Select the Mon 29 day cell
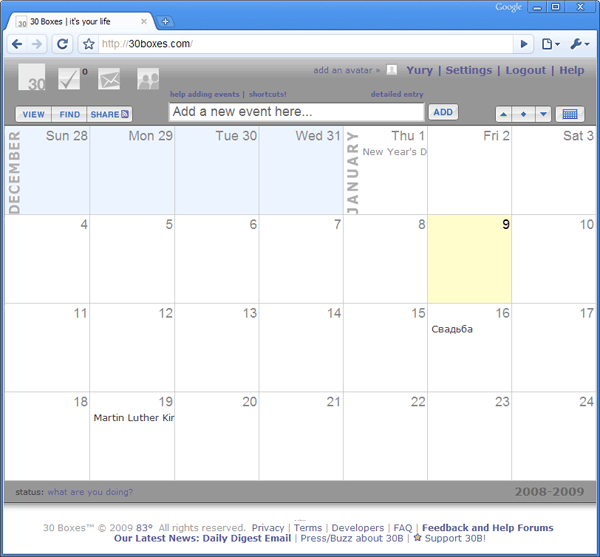Screen dimensions: 600x557 (132, 171)
